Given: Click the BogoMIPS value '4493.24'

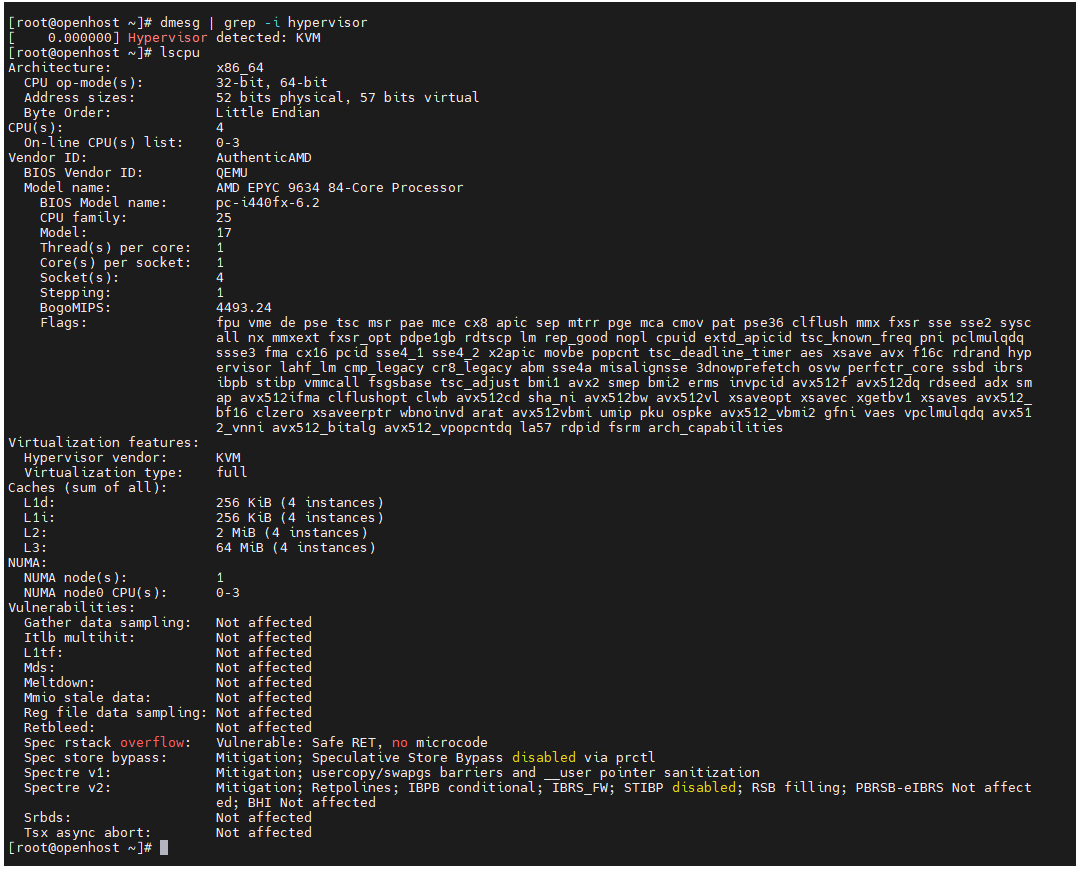Looking at the screenshot, I should pyautogui.click(x=244, y=307).
